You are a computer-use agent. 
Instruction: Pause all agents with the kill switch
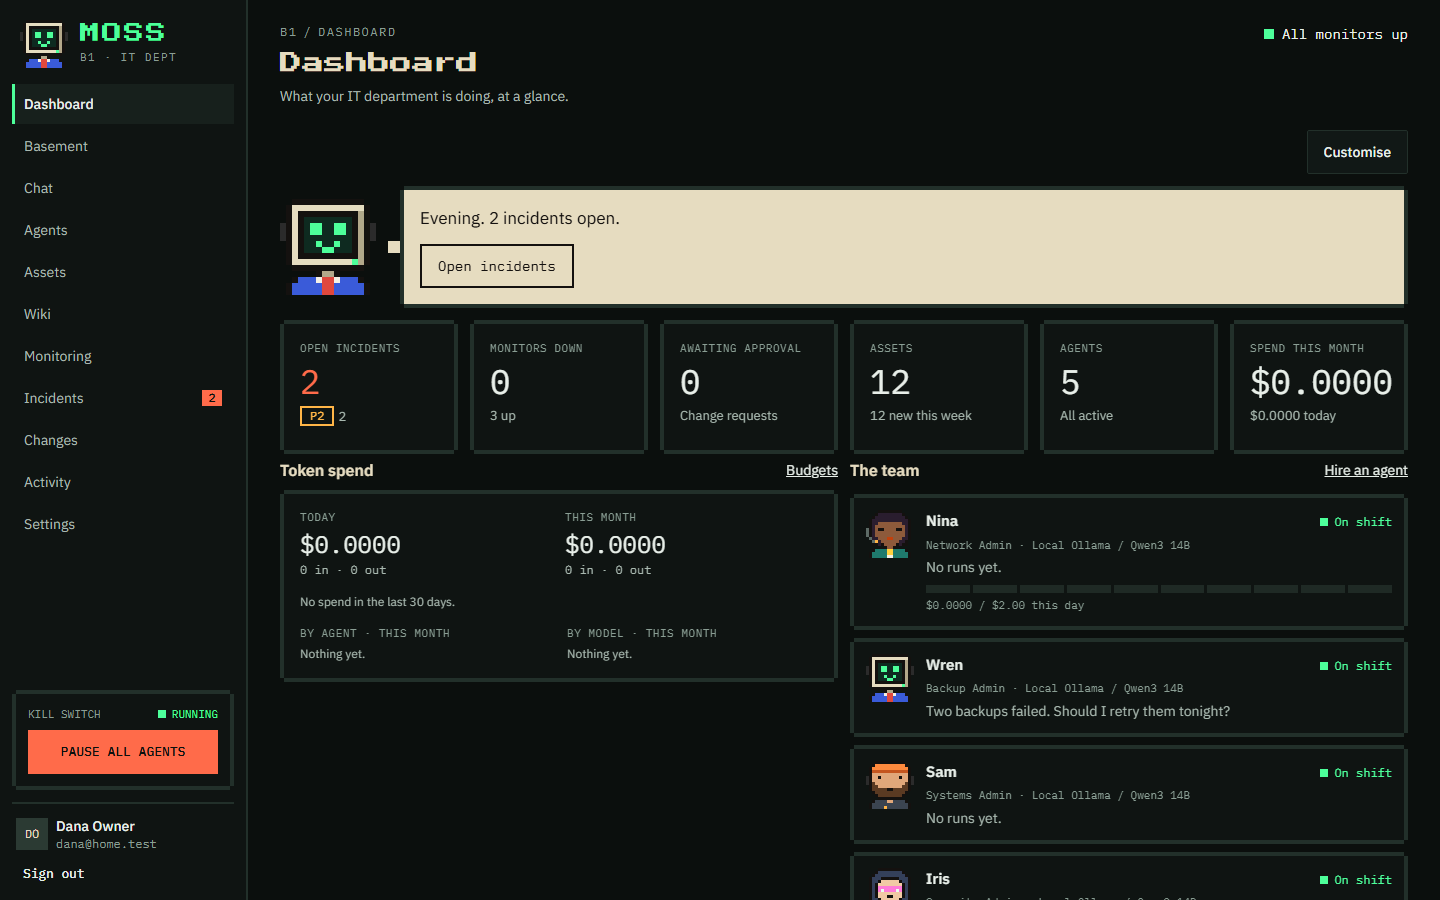[x=123, y=752]
